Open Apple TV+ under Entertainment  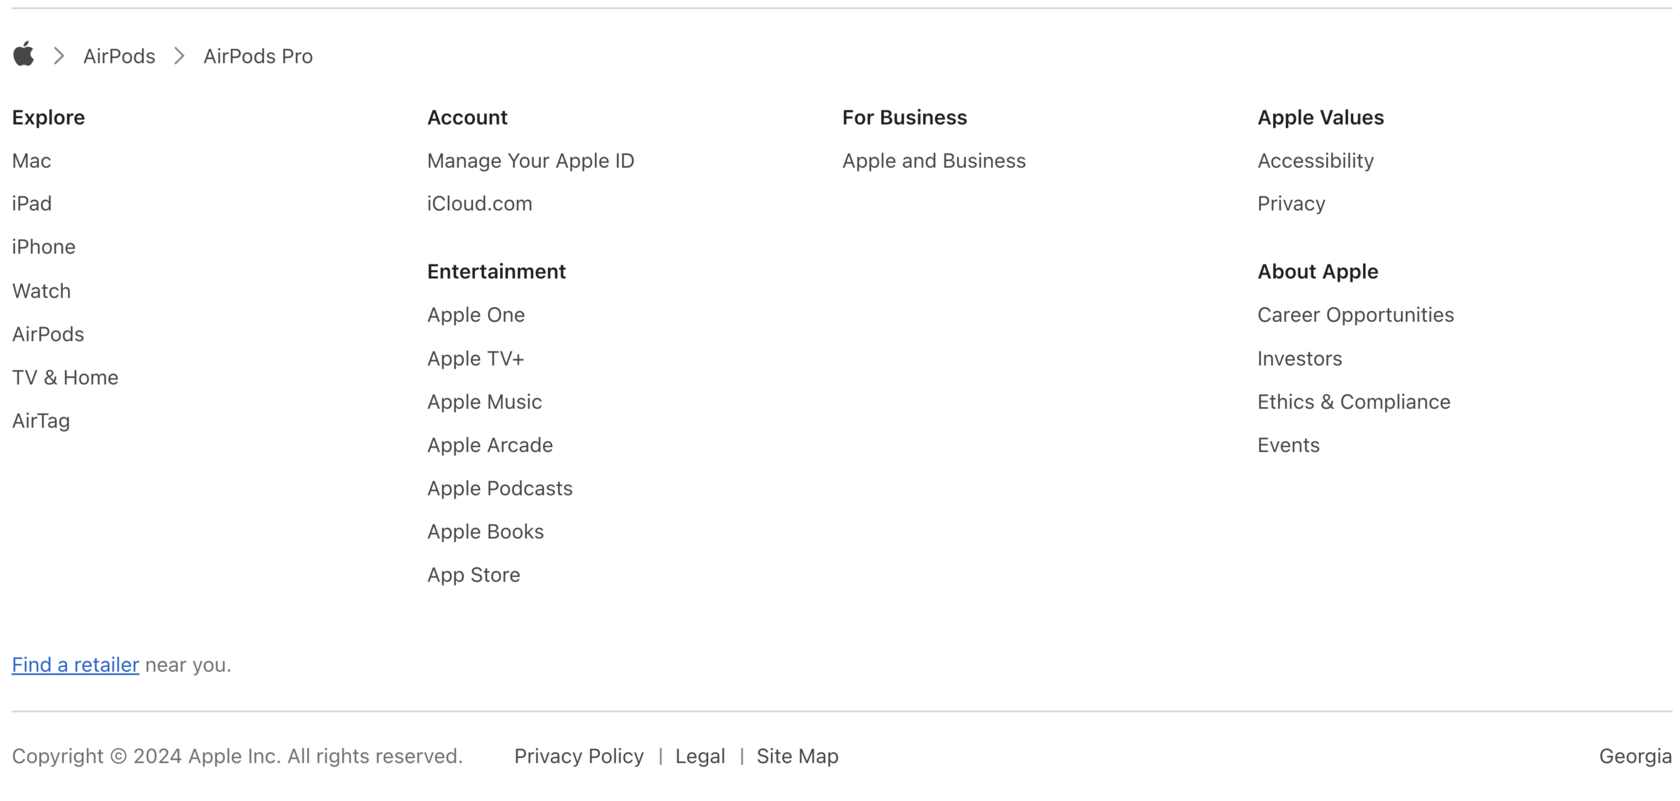click(475, 359)
